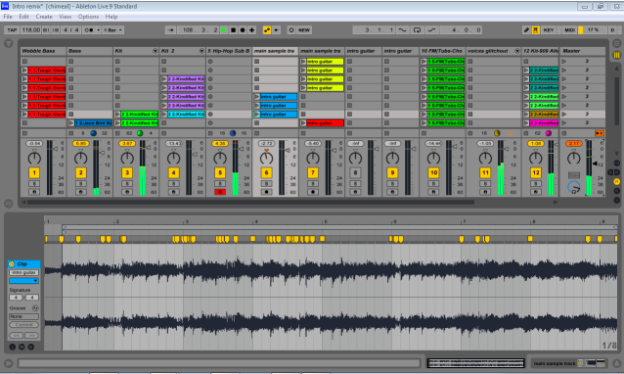The width and height of the screenshot is (624, 374).
Task: Click the blue cue volume knob on Master
Action: tap(573, 187)
